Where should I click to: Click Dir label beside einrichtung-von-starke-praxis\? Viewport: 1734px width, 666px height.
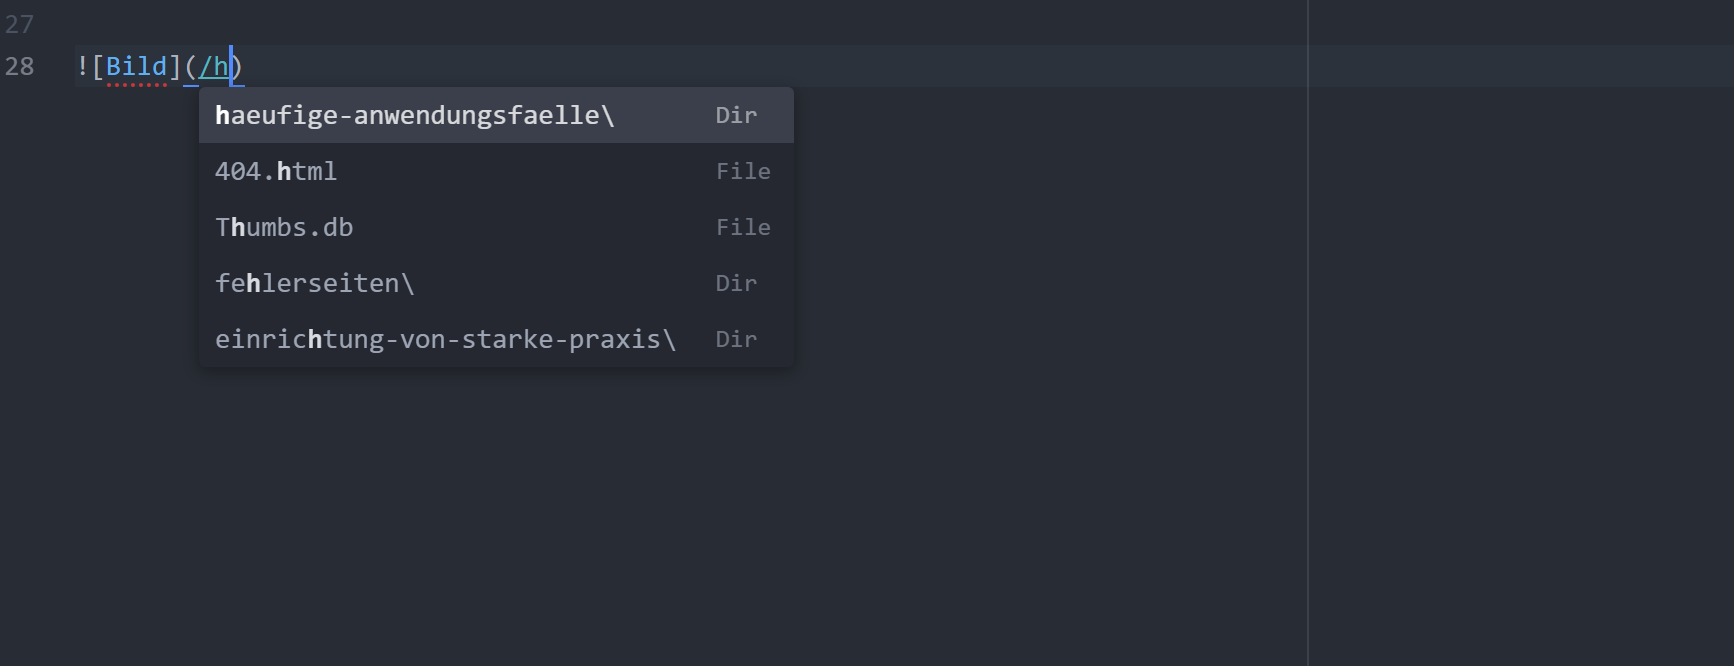point(736,339)
